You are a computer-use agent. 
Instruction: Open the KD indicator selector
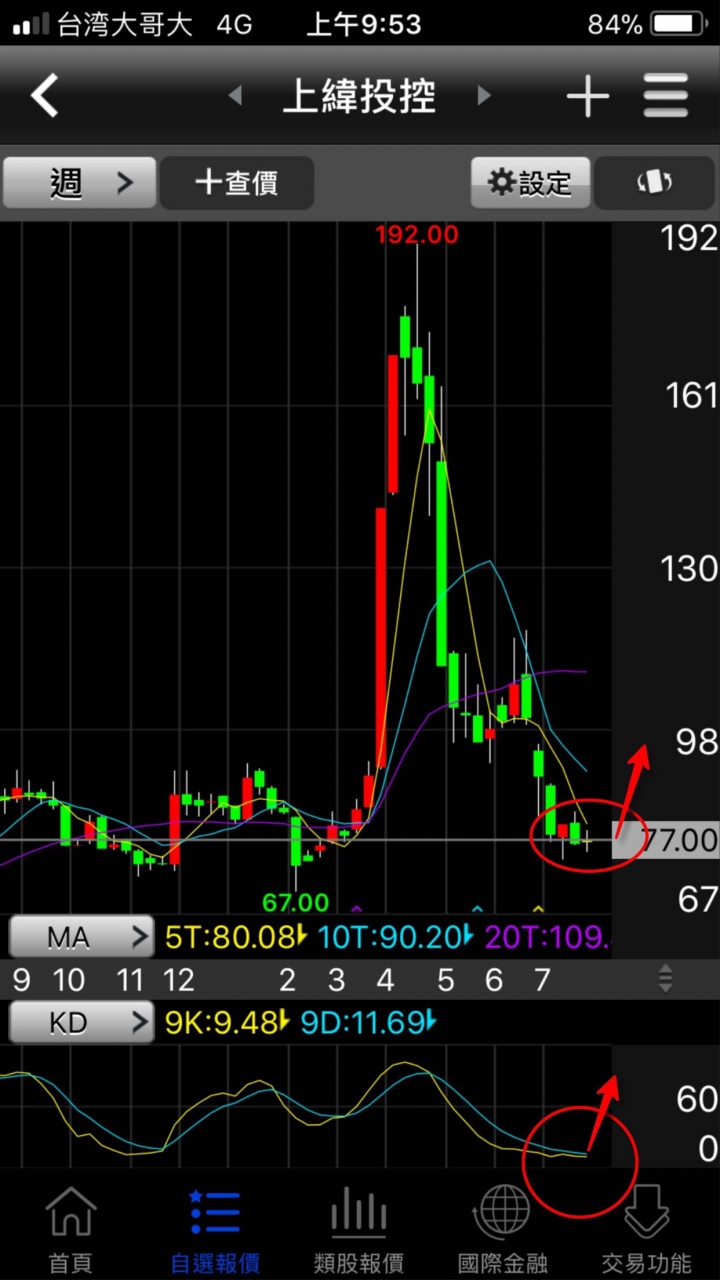81,1023
